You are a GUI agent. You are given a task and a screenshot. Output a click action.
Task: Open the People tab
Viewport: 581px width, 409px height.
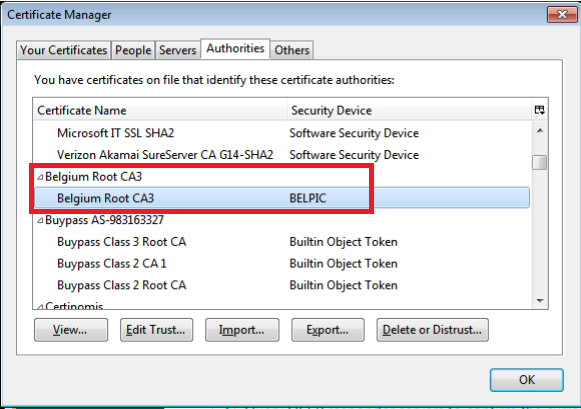[x=133, y=50]
